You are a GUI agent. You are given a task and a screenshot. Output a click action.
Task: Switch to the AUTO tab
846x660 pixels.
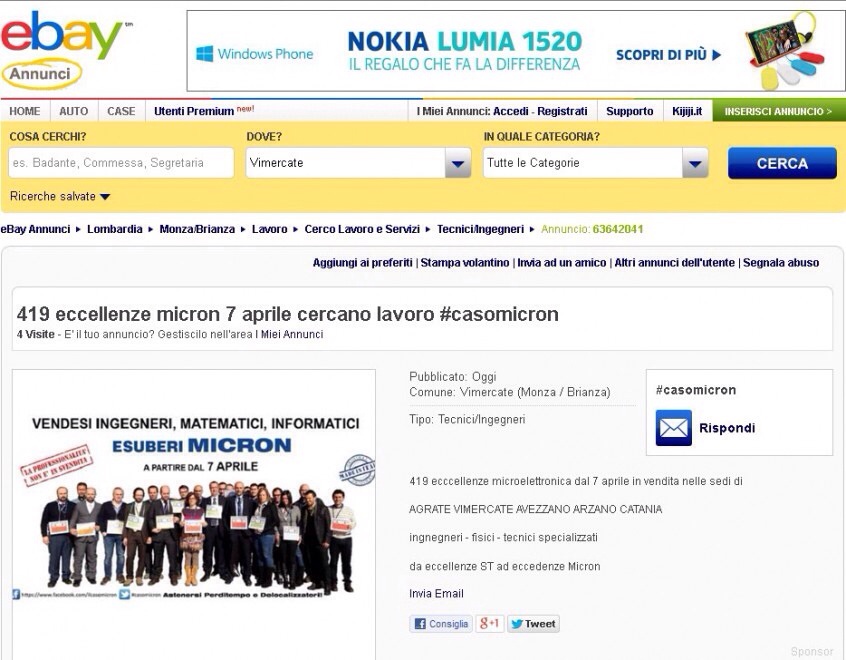(74, 111)
